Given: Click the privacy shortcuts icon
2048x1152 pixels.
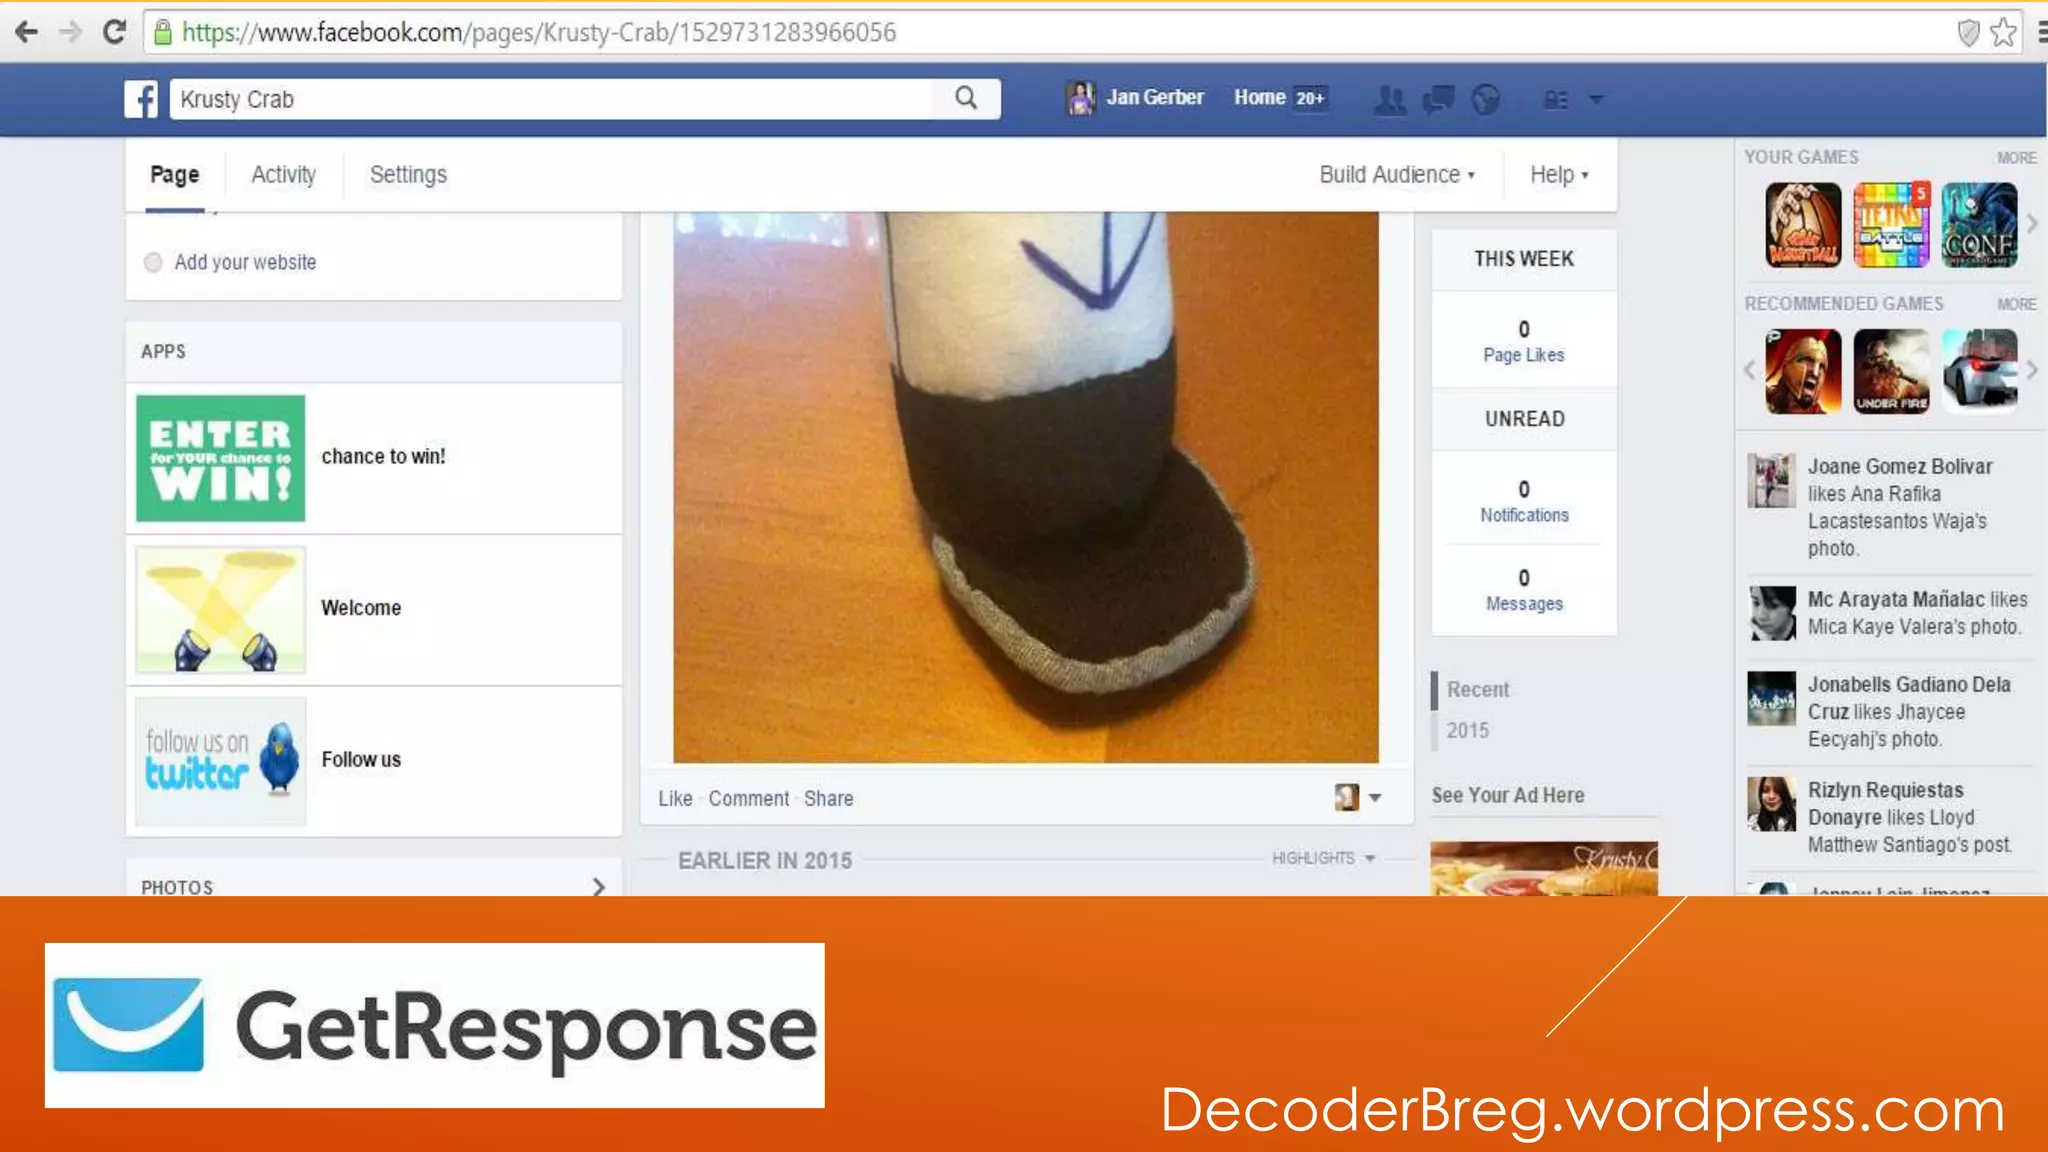Looking at the screenshot, I should pyautogui.click(x=1556, y=99).
